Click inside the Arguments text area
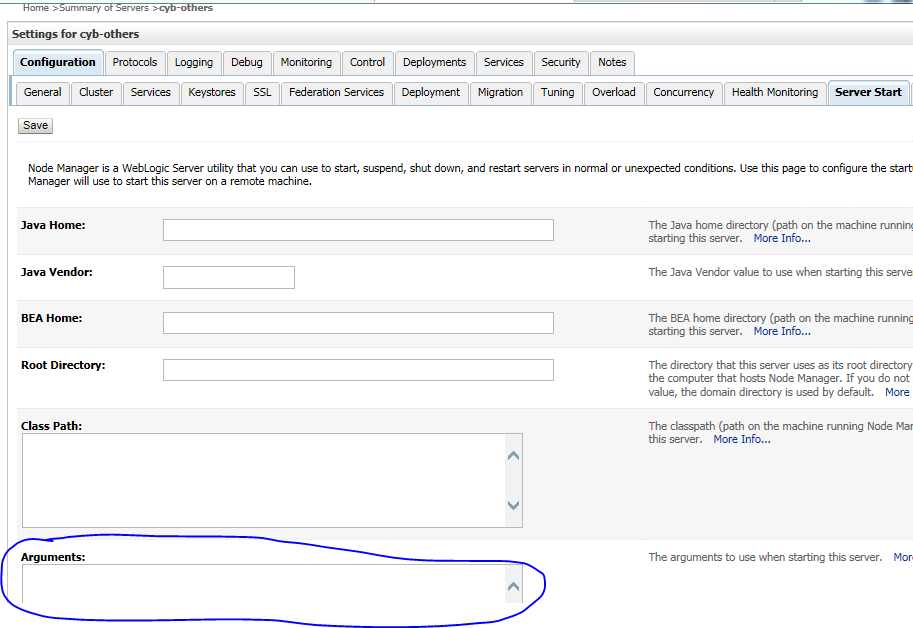The image size is (913, 628). click(263, 584)
